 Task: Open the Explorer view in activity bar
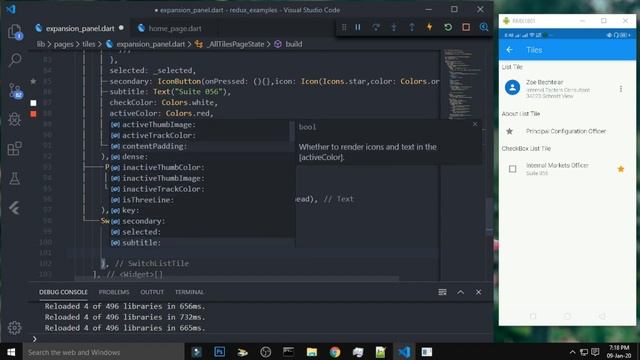15,32
